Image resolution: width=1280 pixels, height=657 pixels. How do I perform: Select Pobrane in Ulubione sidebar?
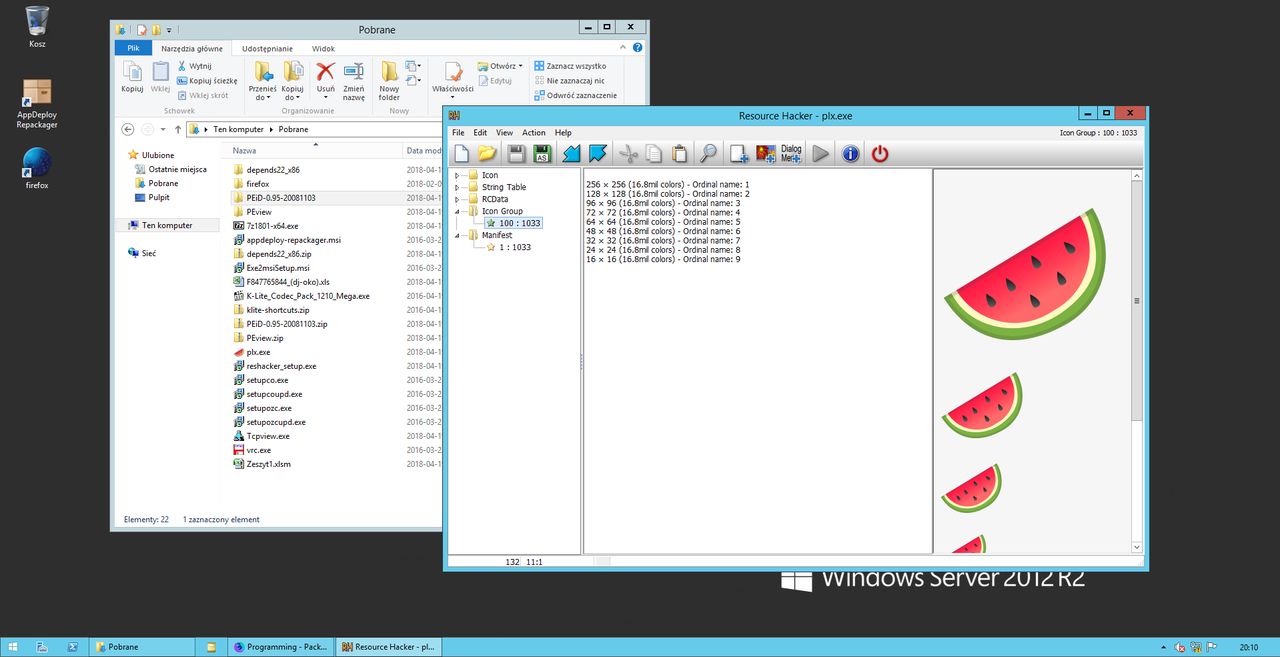pos(156,183)
